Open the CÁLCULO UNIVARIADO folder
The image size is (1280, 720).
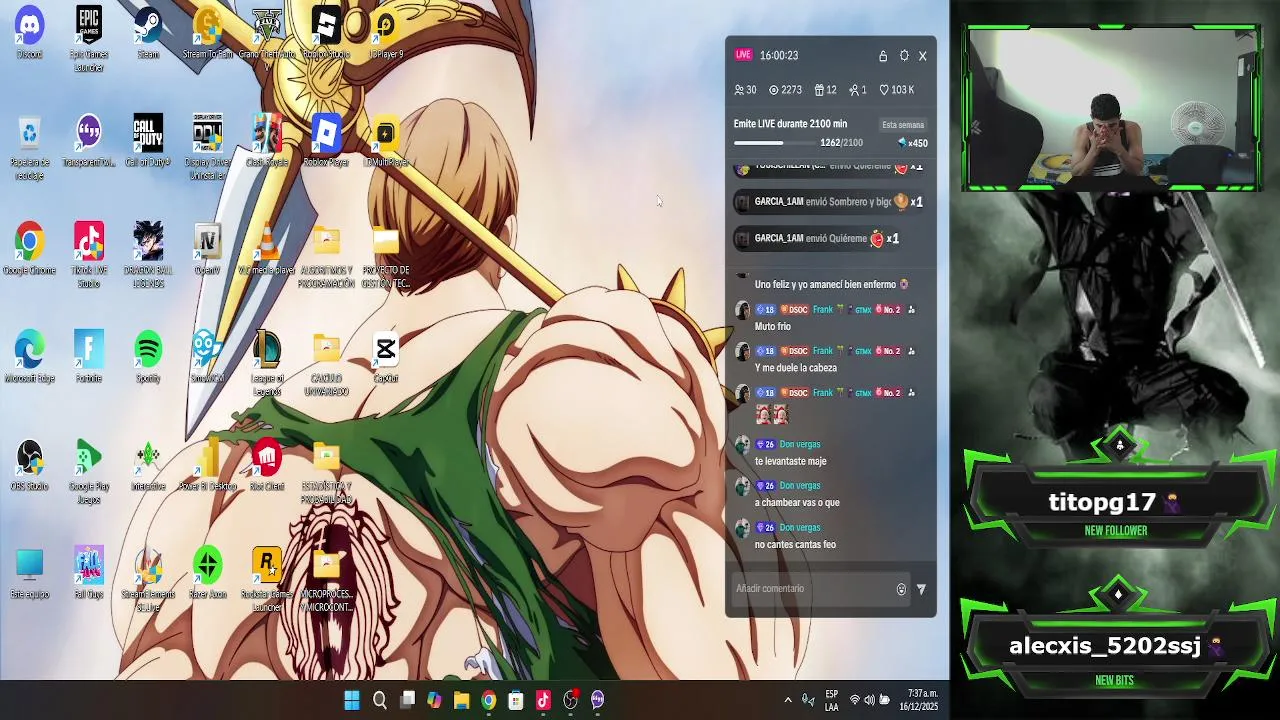(326, 364)
